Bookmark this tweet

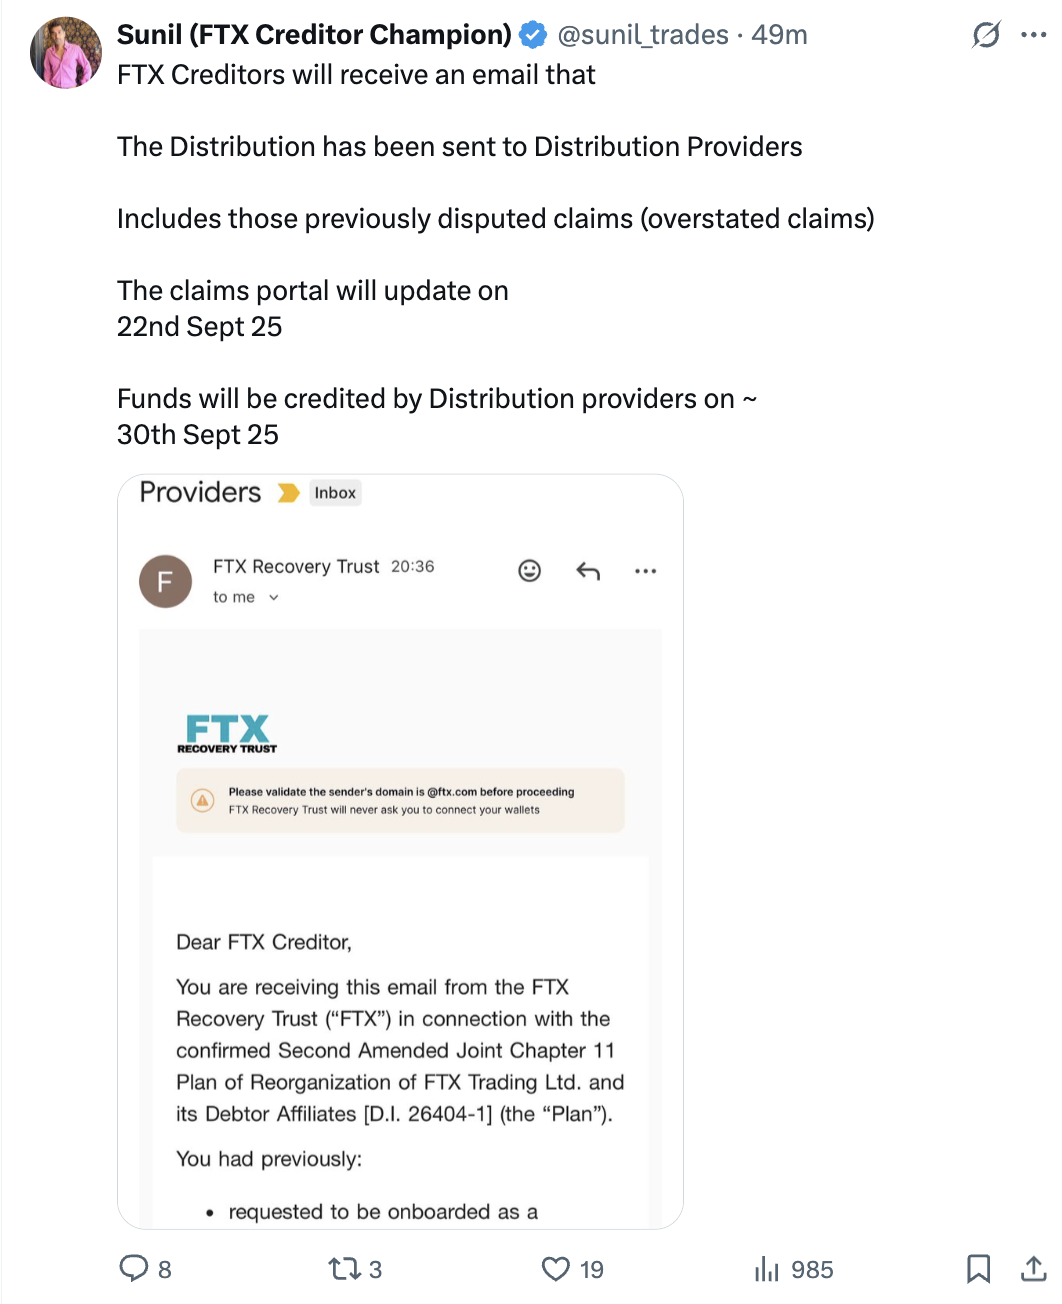click(x=979, y=1268)
